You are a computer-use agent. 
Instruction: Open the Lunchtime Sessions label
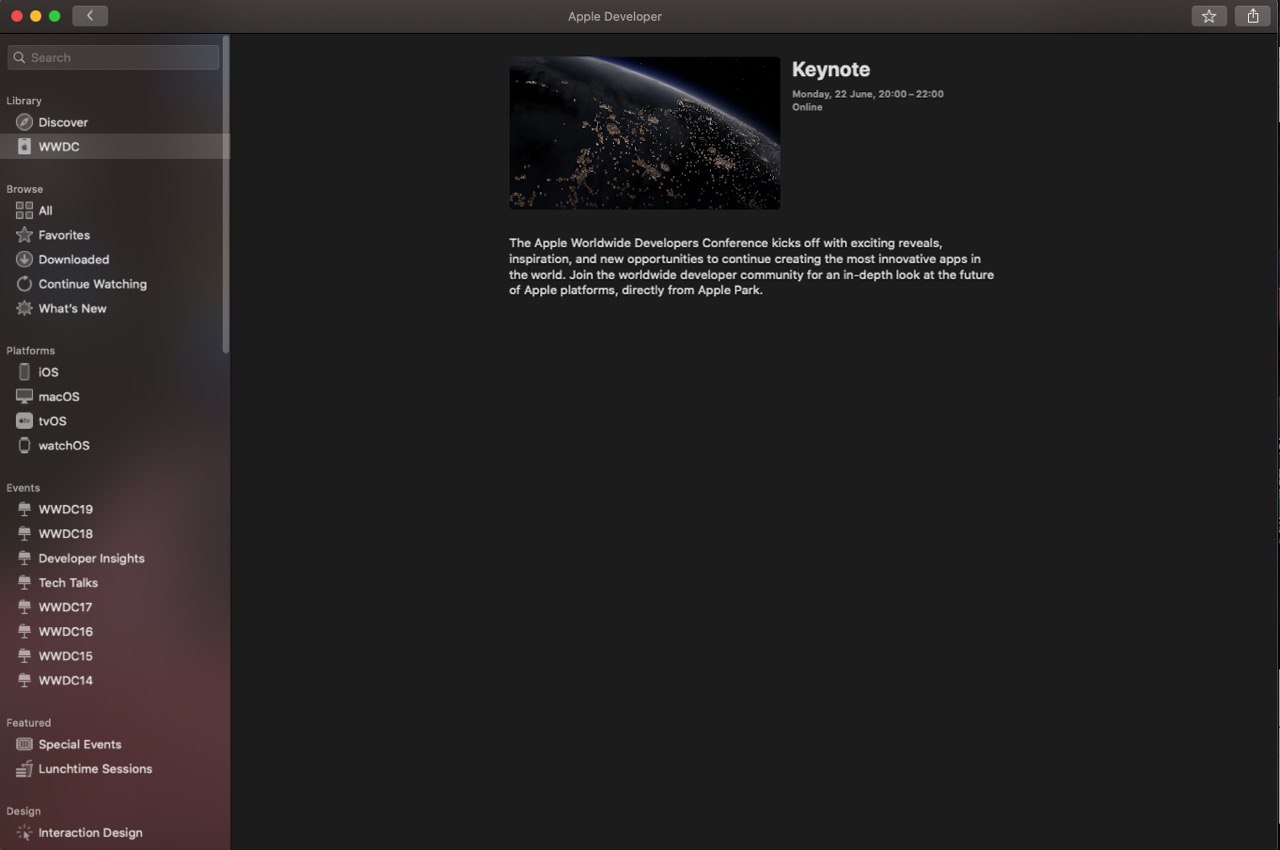(x=95, y=769)
